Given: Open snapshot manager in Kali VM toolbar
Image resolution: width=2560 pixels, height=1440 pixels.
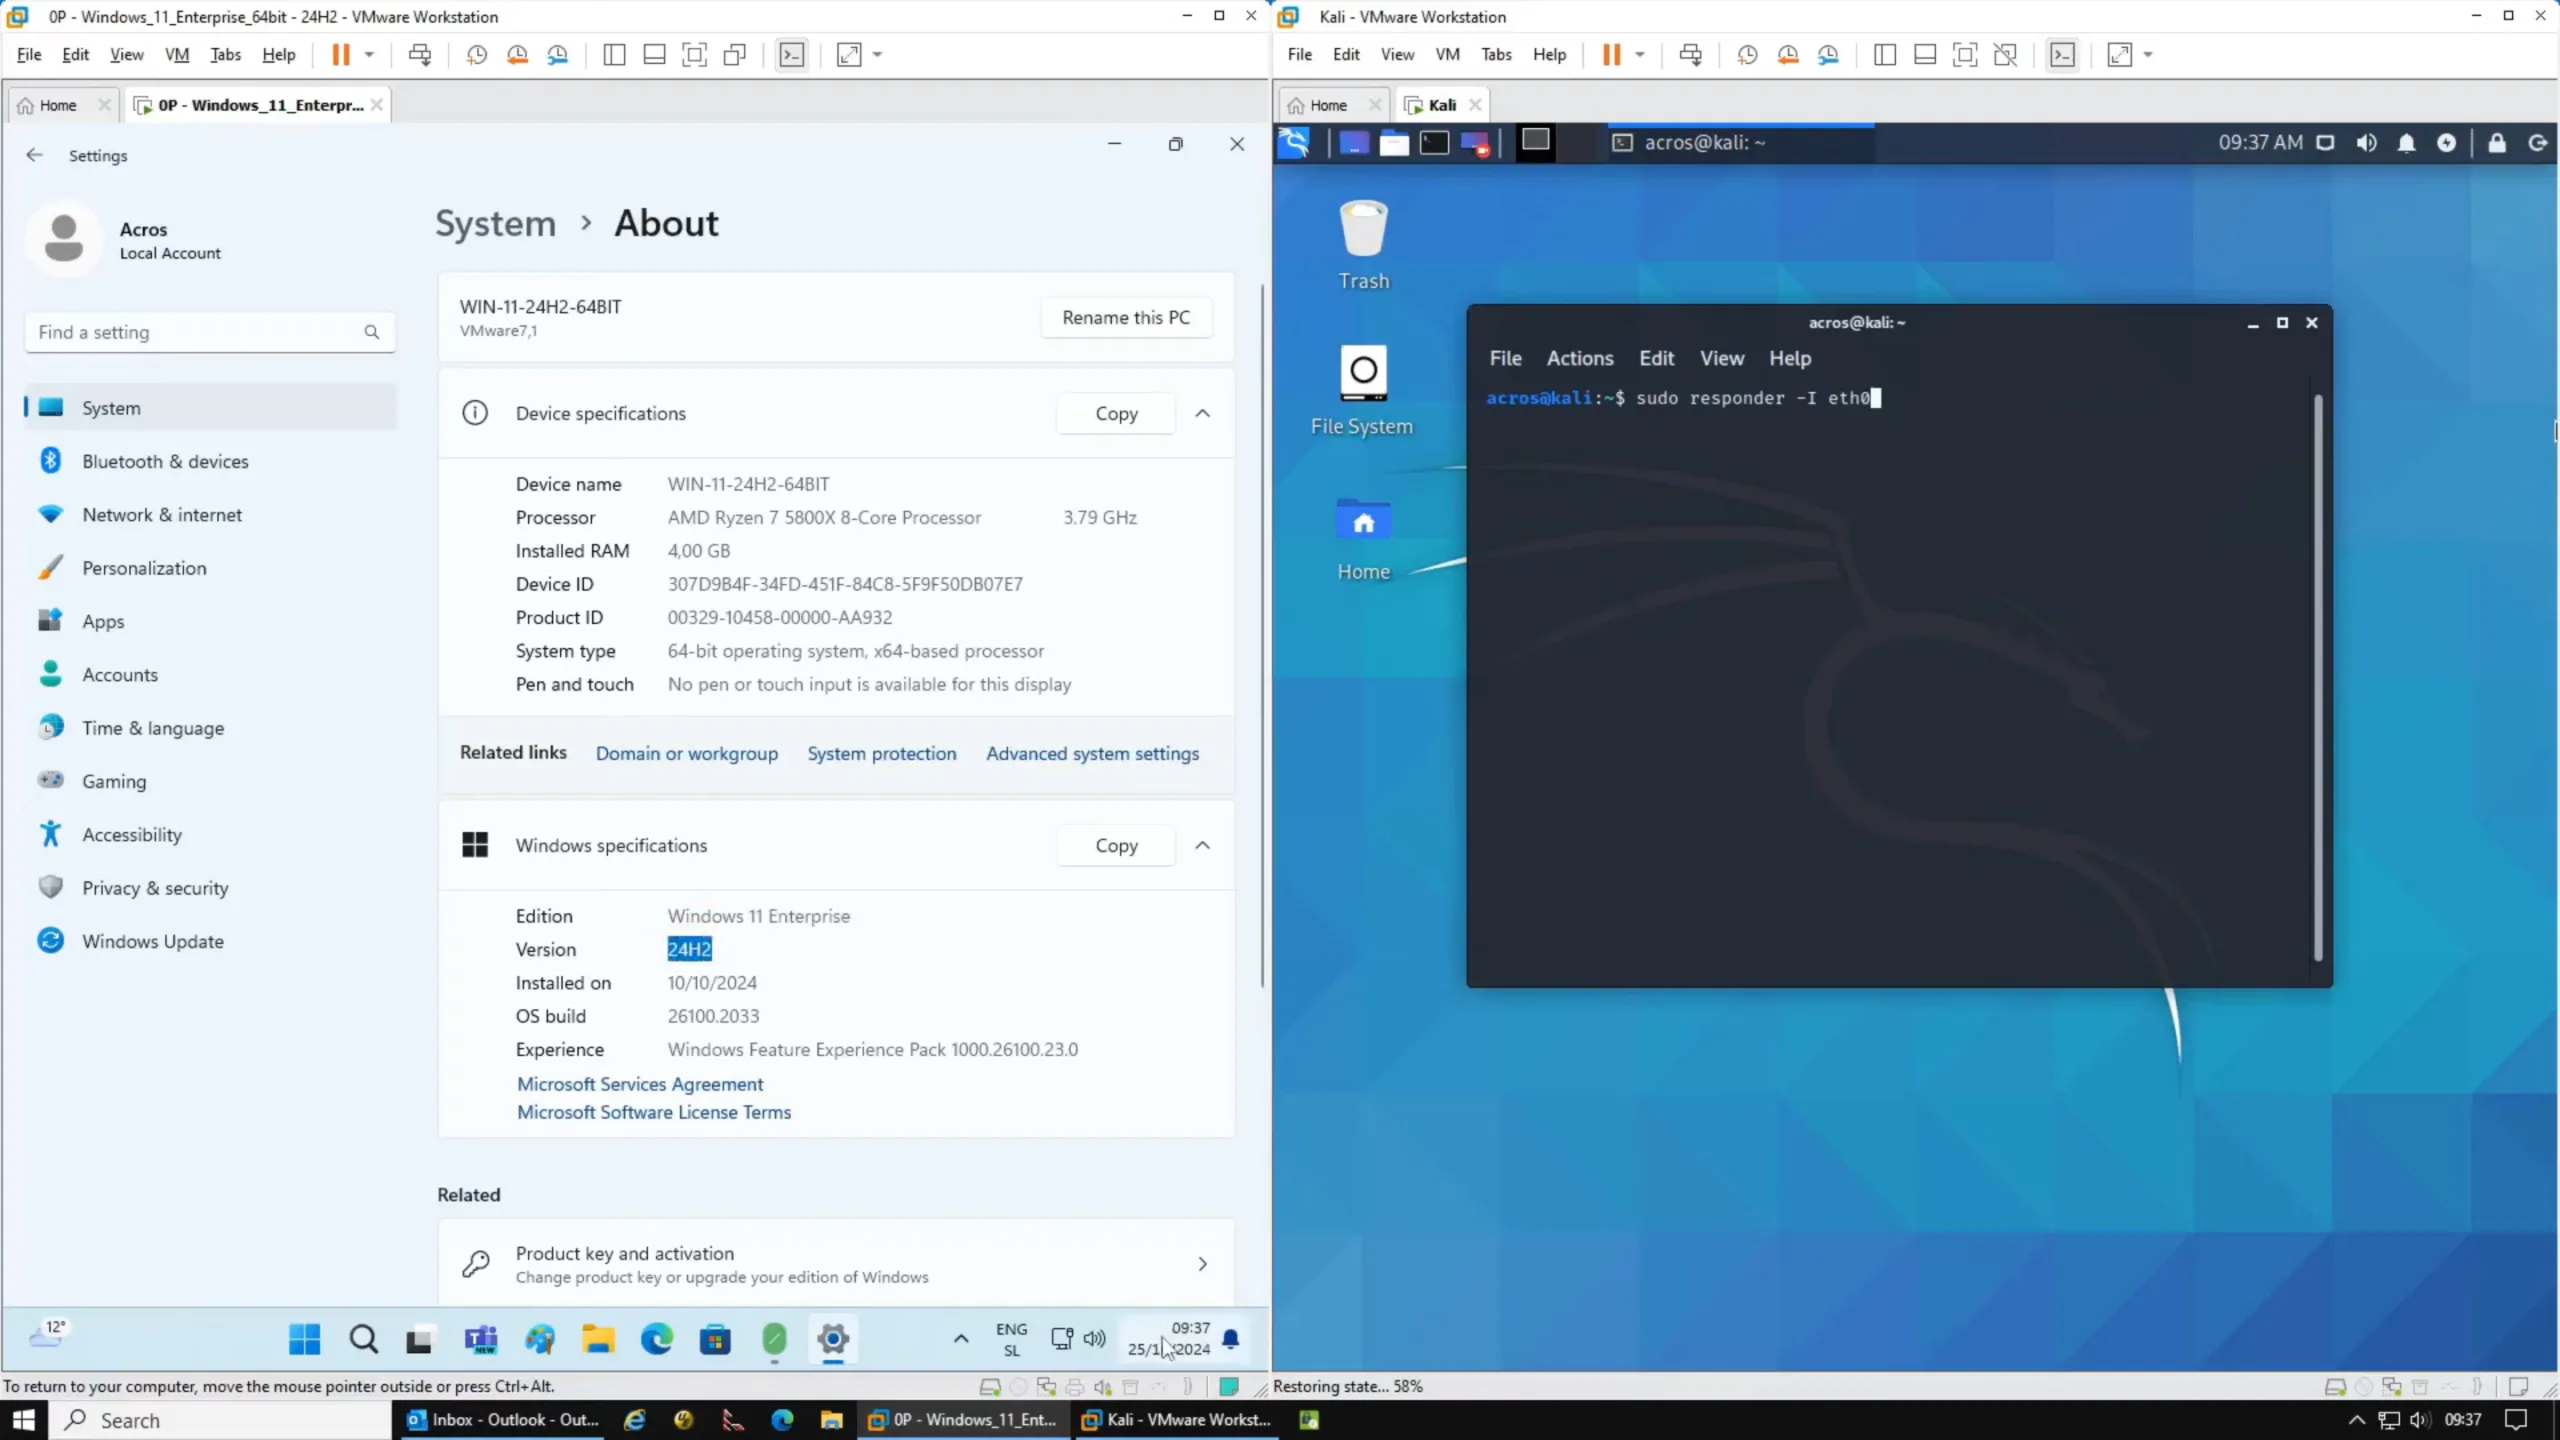Looking at the screenshot, I should 1828,55.
